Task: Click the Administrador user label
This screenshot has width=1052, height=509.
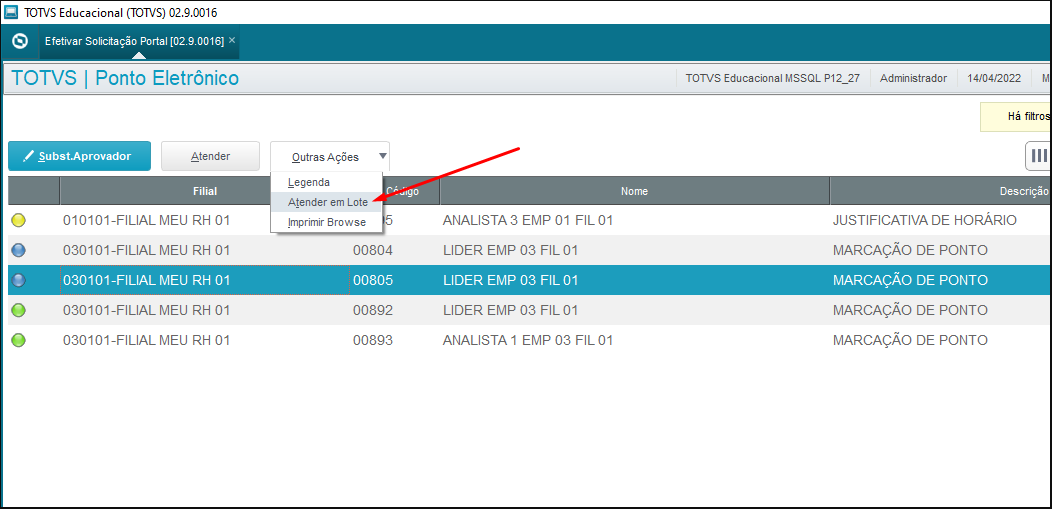Action: (x=913, y=78)
